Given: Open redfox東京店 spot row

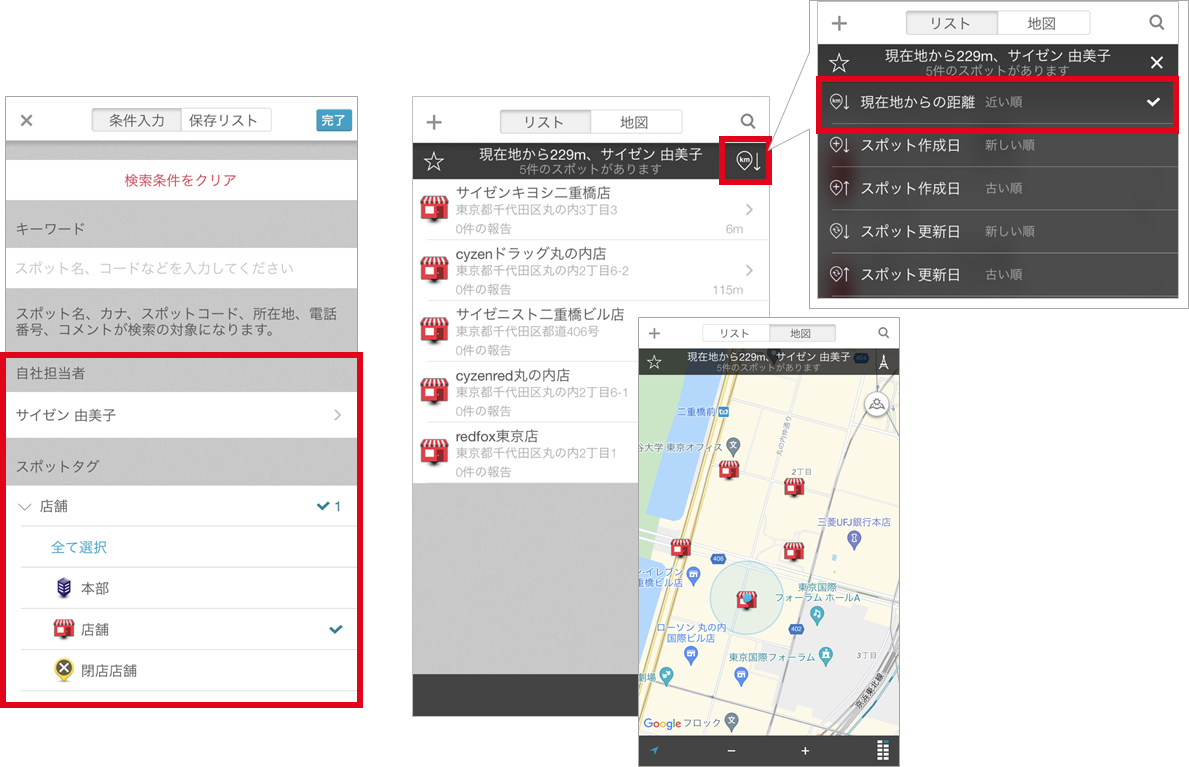Looking at the screenshot, I should (x=526, y=453).
